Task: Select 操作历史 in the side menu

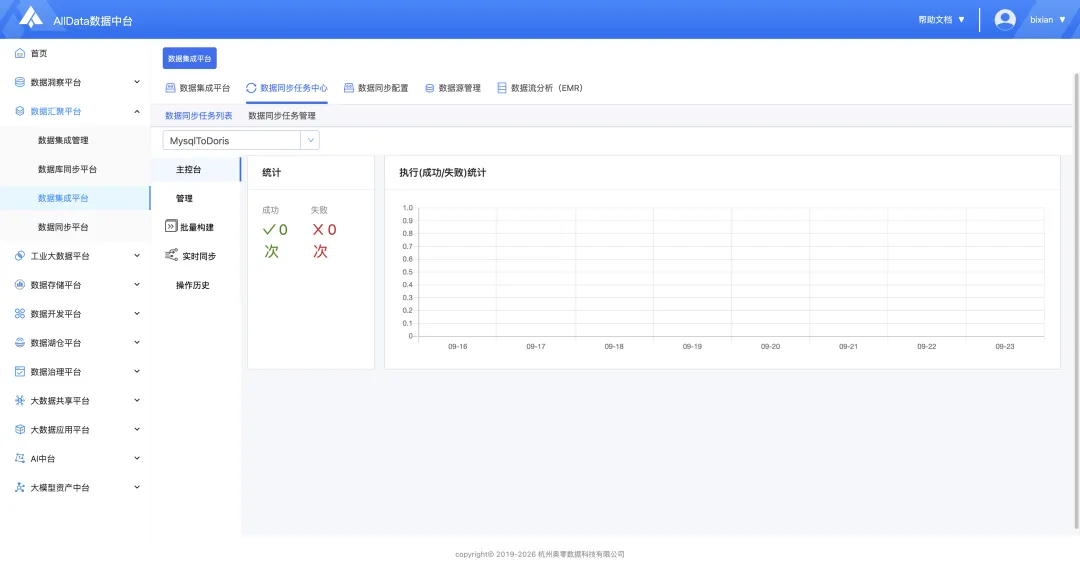Action: pos(192,285)
